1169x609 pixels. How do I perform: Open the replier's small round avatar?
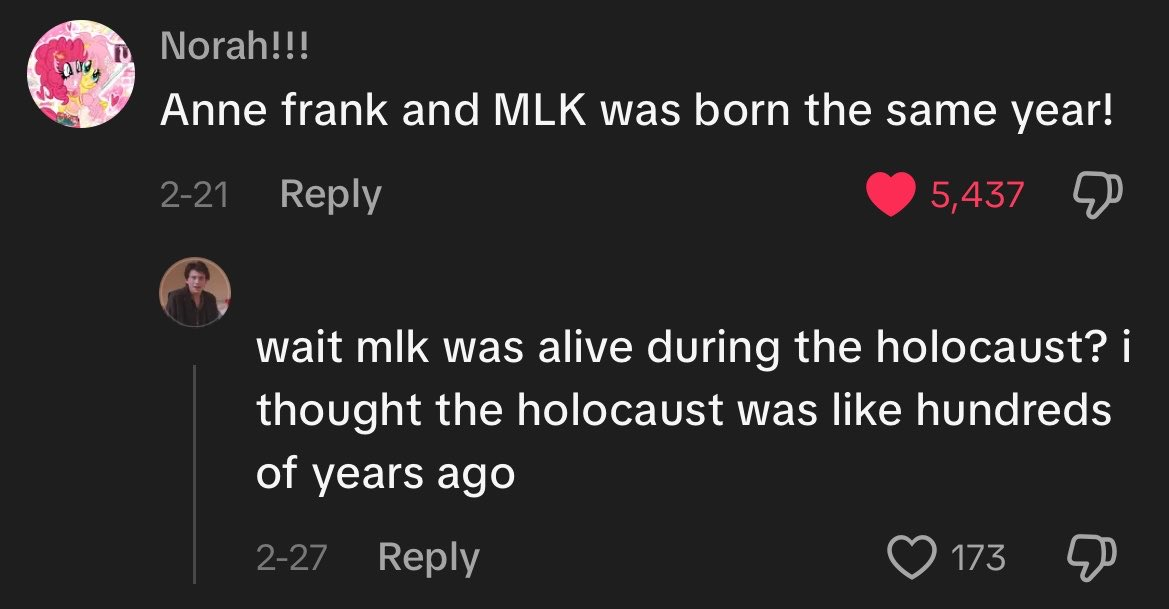195,292
